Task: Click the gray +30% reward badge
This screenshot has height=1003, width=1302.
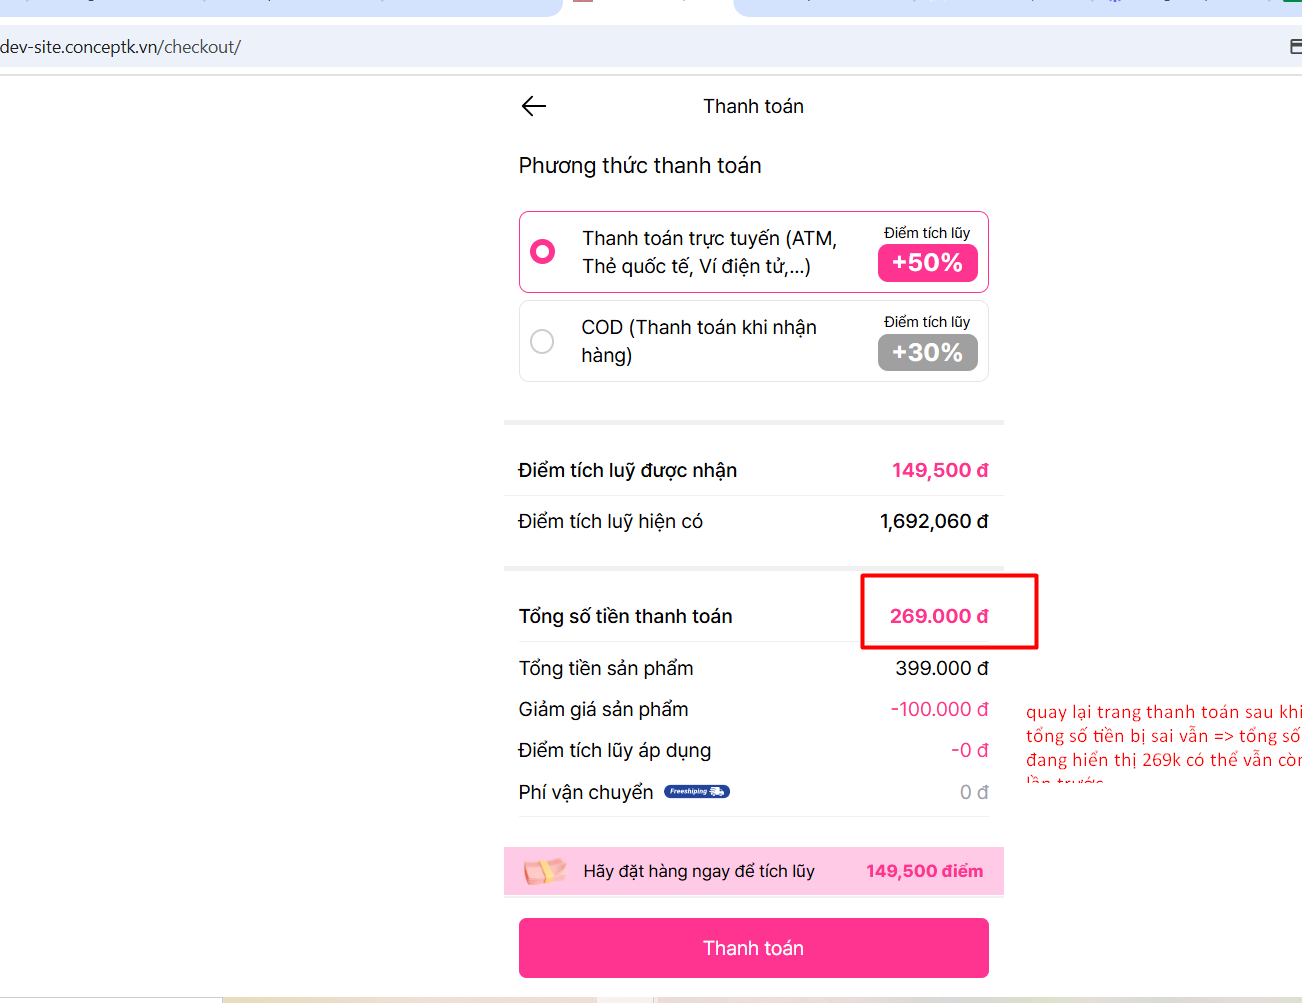Action: click(927, 353)
